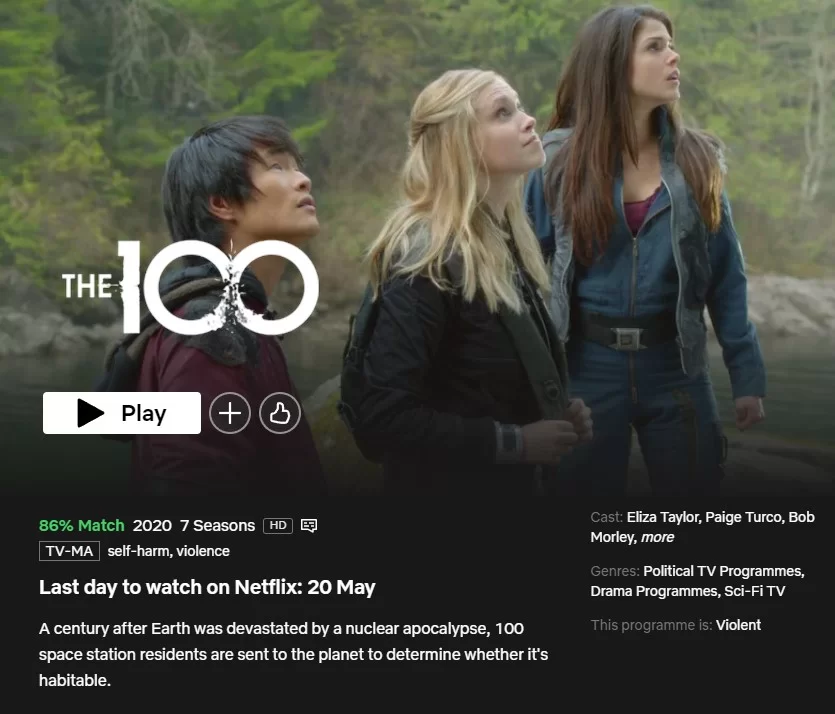Expand the cast list via more
Viewport: 835px width, 714px height.
coord(658,537)
